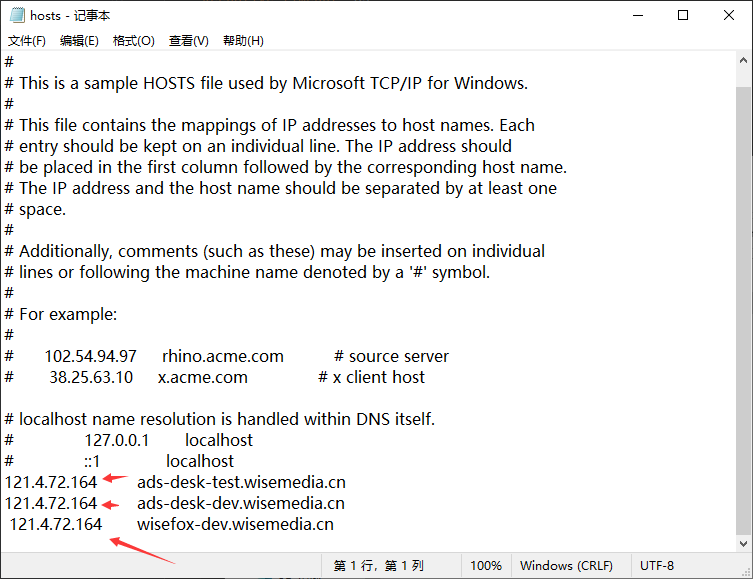Open the 格式(O) menu

(x=134, y=41)
